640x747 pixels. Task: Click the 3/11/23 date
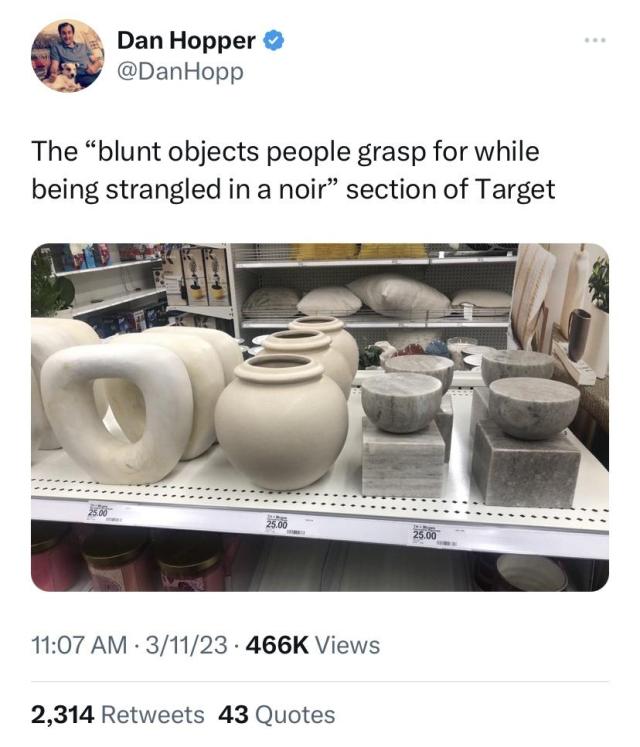coord(186,645)
